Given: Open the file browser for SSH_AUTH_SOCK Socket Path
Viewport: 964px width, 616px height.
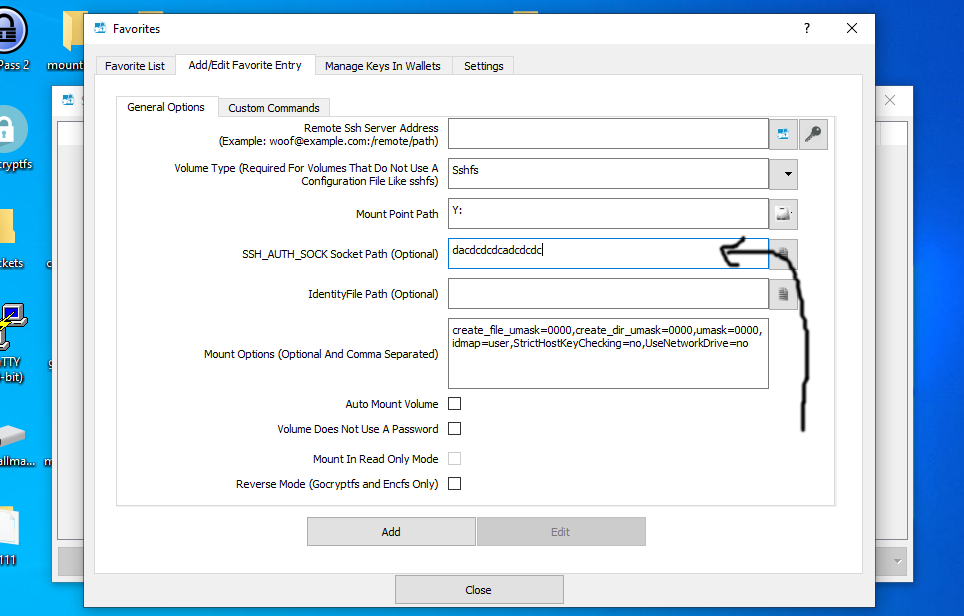Looking at the screenshot, I should tap(783, 253).
